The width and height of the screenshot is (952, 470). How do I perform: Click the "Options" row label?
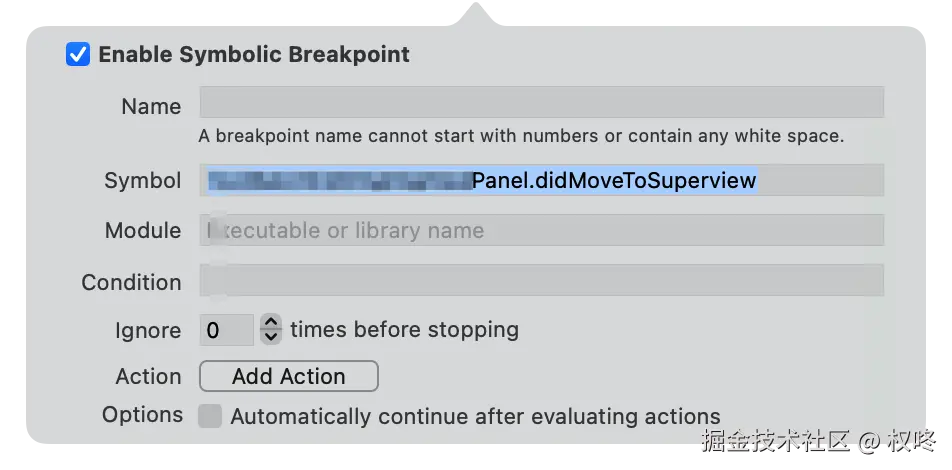[142, 415]
